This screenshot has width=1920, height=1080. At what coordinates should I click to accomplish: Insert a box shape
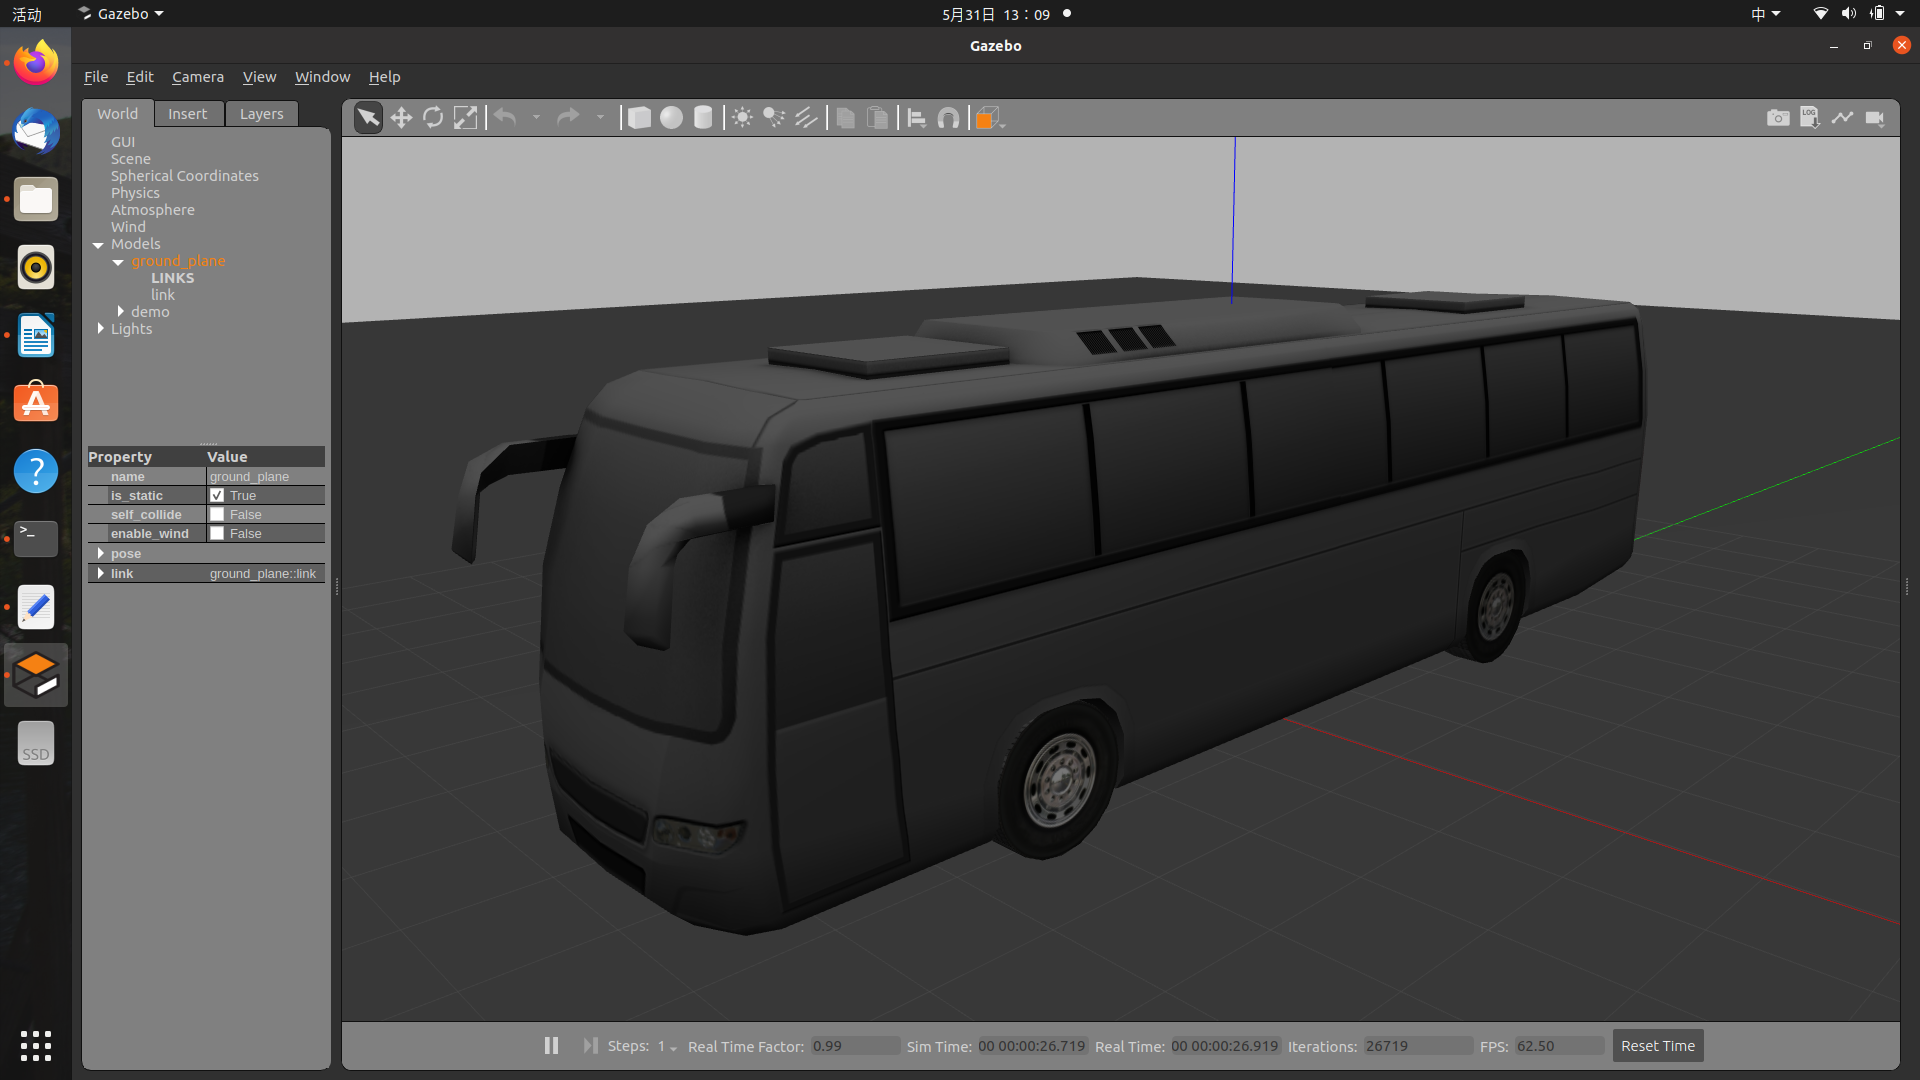(639, 118)
